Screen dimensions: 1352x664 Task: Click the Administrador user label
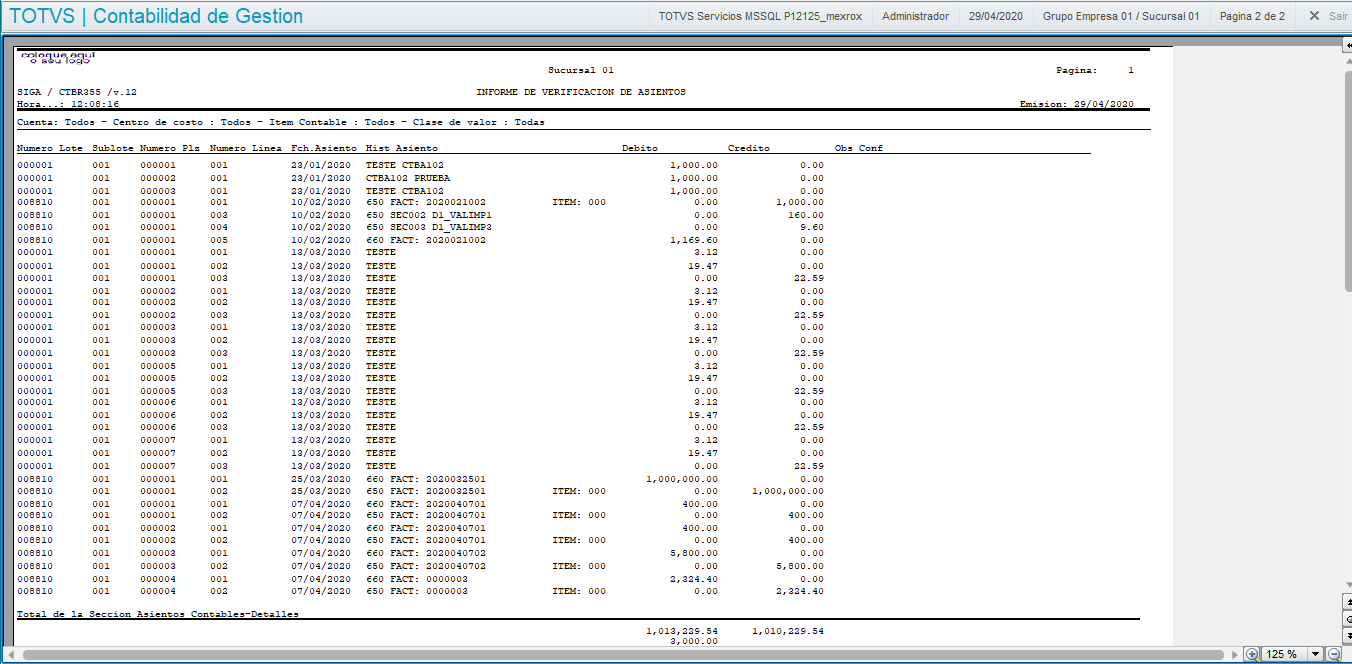(915, 16)
